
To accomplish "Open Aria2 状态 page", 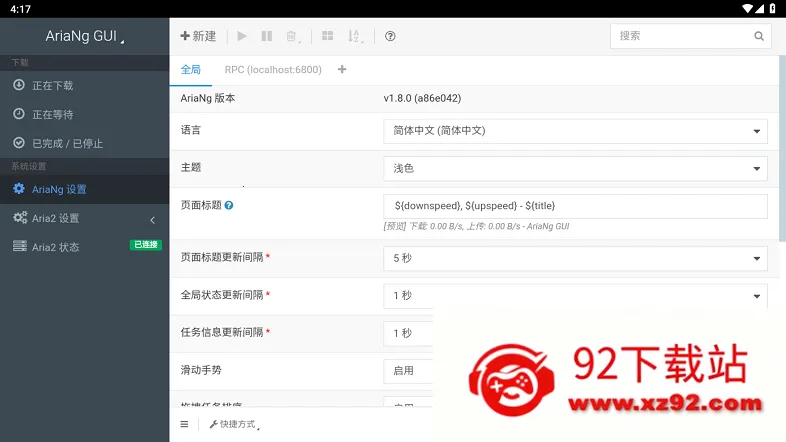I will click(x=84, y=248).
